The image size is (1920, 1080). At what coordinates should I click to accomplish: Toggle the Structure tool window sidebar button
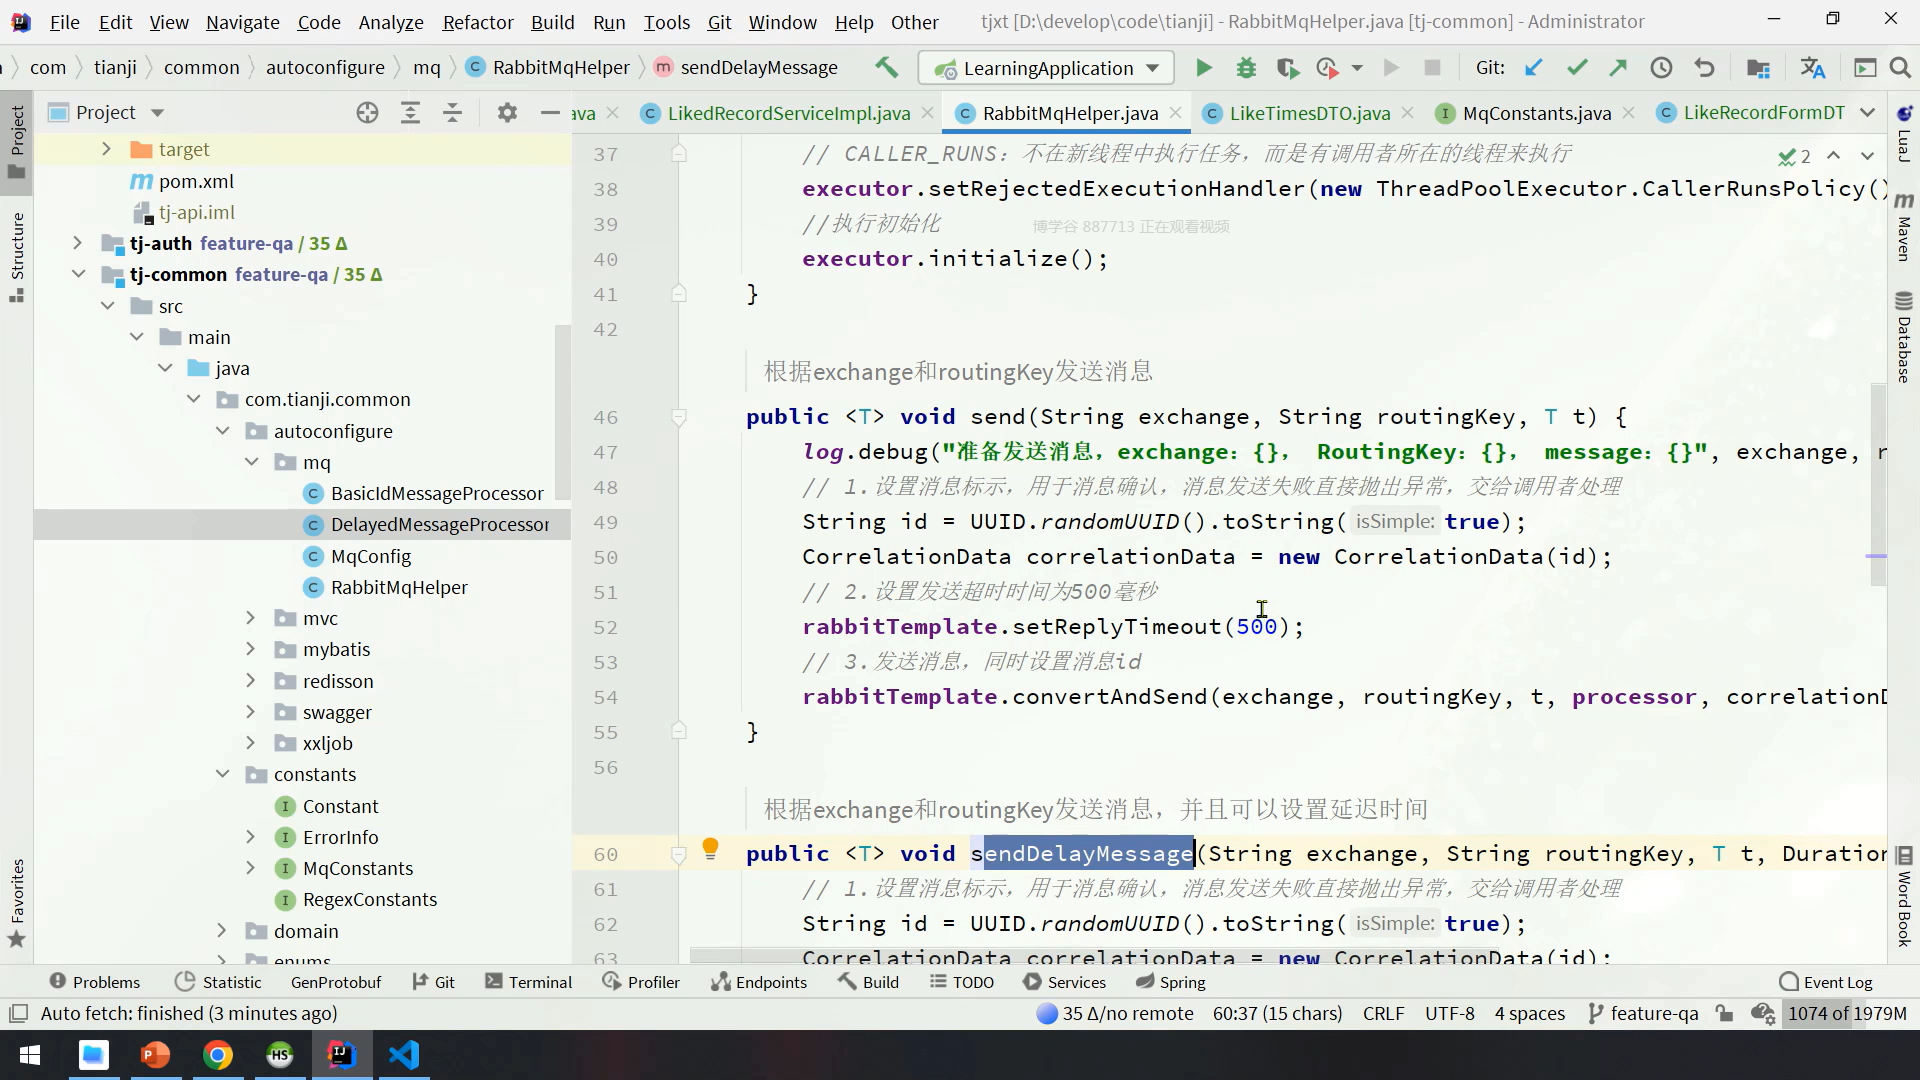pyautogui.click(x=17, y=255)
